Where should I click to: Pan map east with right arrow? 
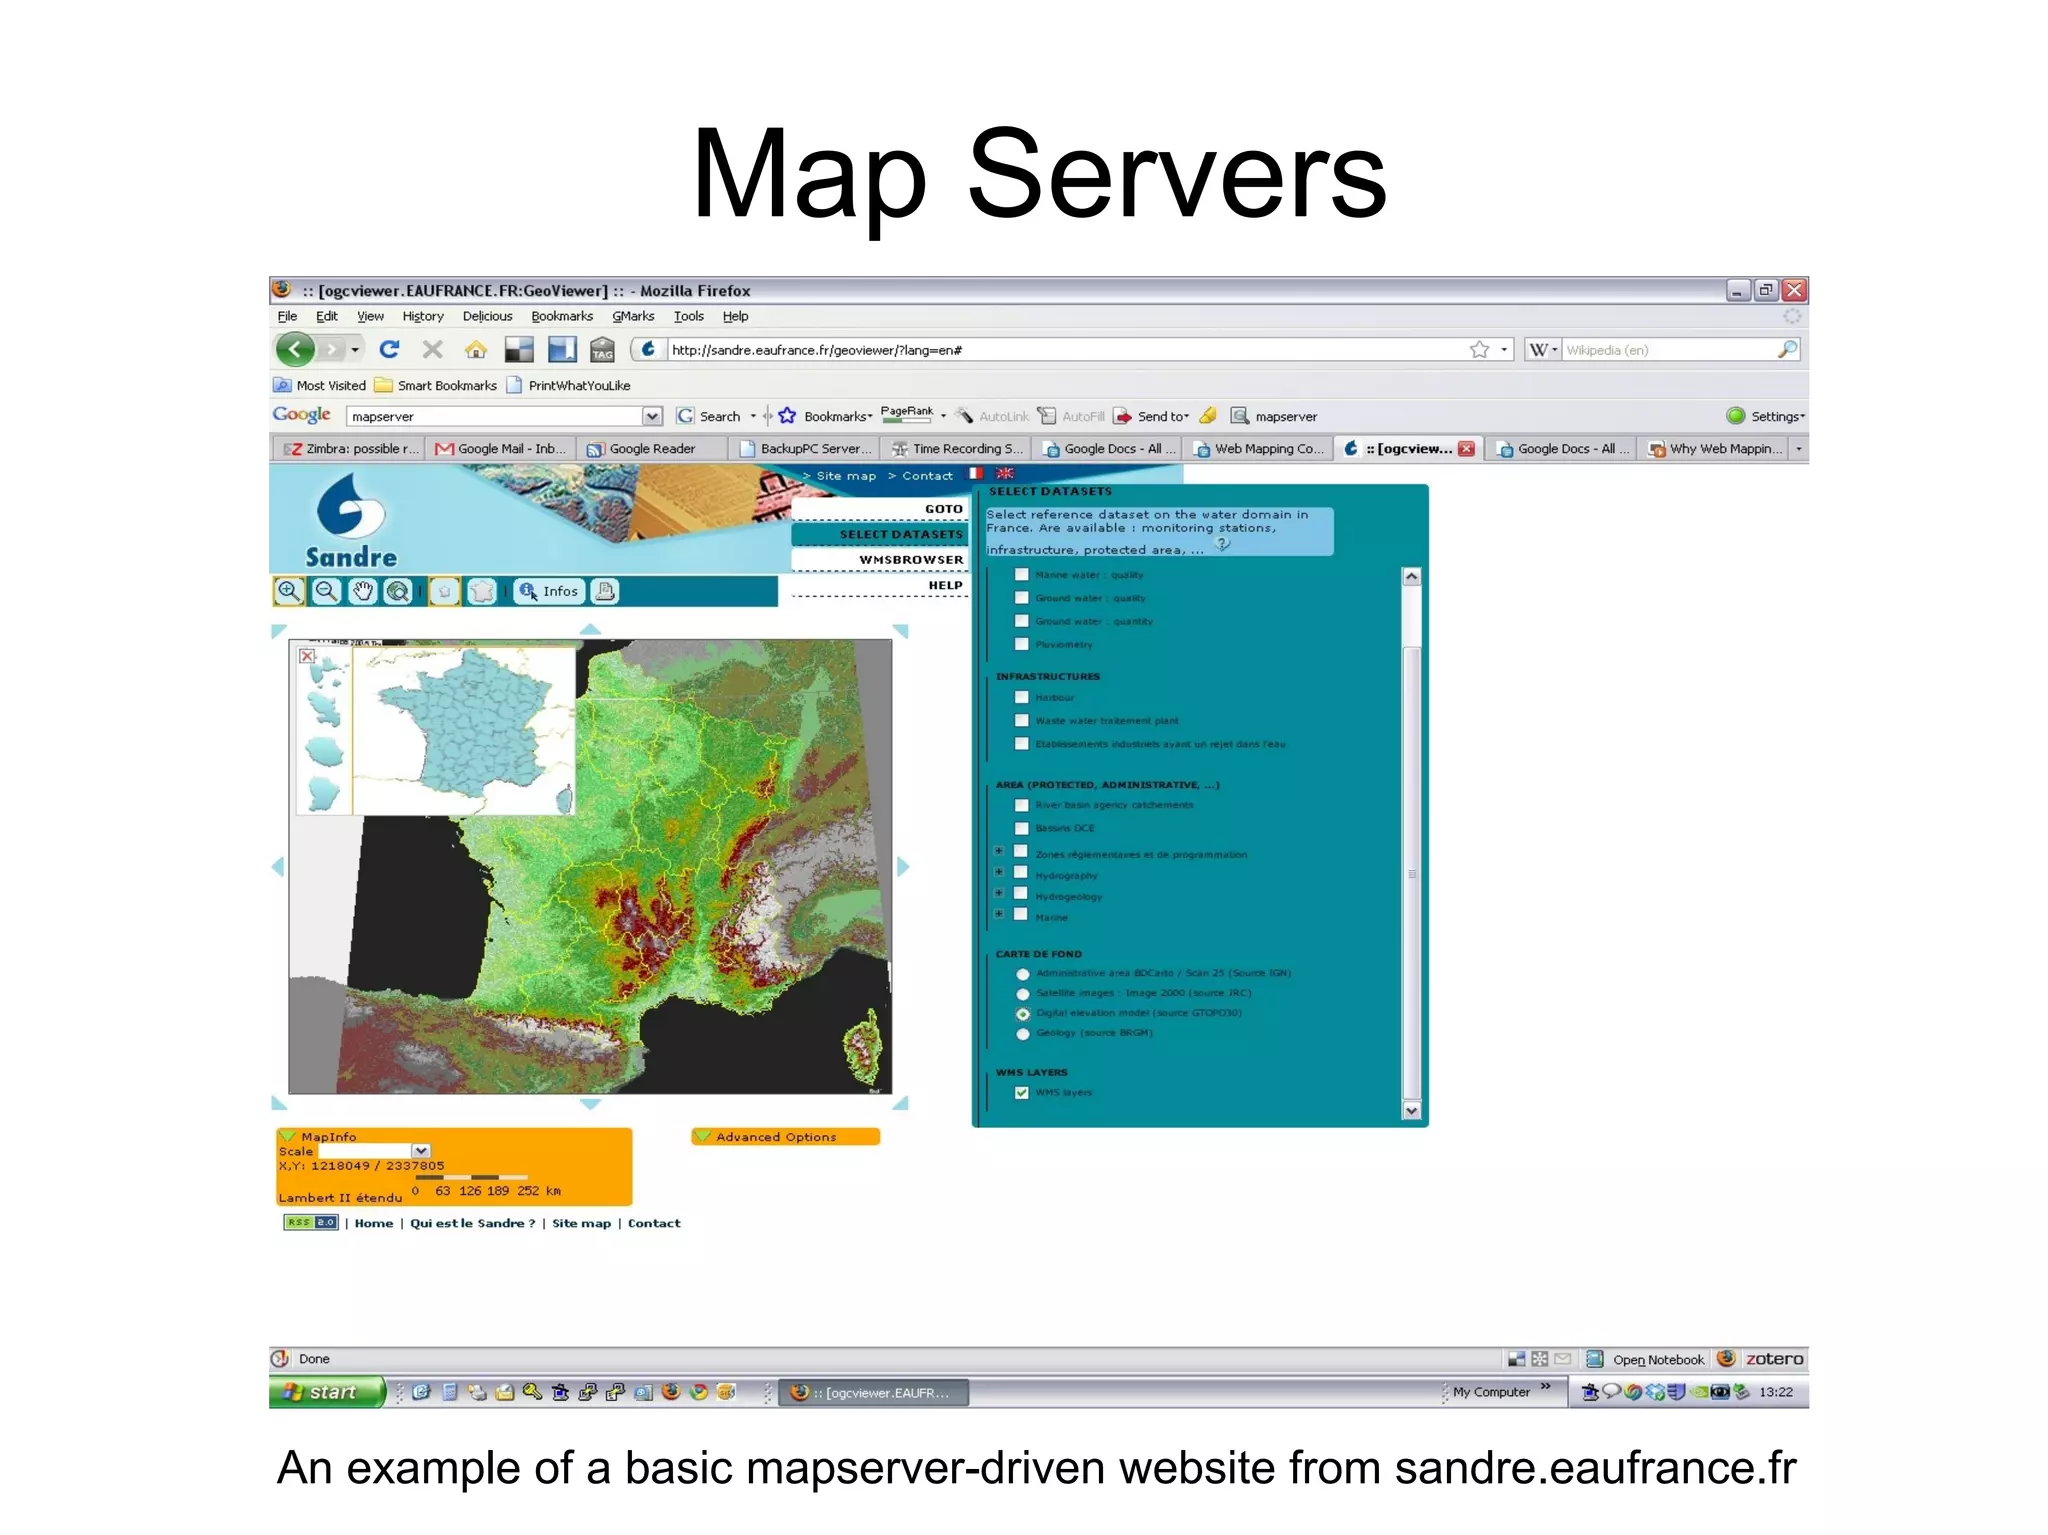pos(903,866)
